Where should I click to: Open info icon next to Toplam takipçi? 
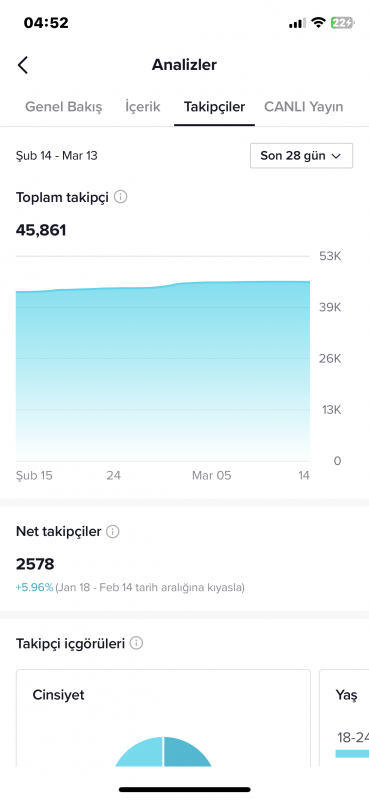(x=120, y=197)
